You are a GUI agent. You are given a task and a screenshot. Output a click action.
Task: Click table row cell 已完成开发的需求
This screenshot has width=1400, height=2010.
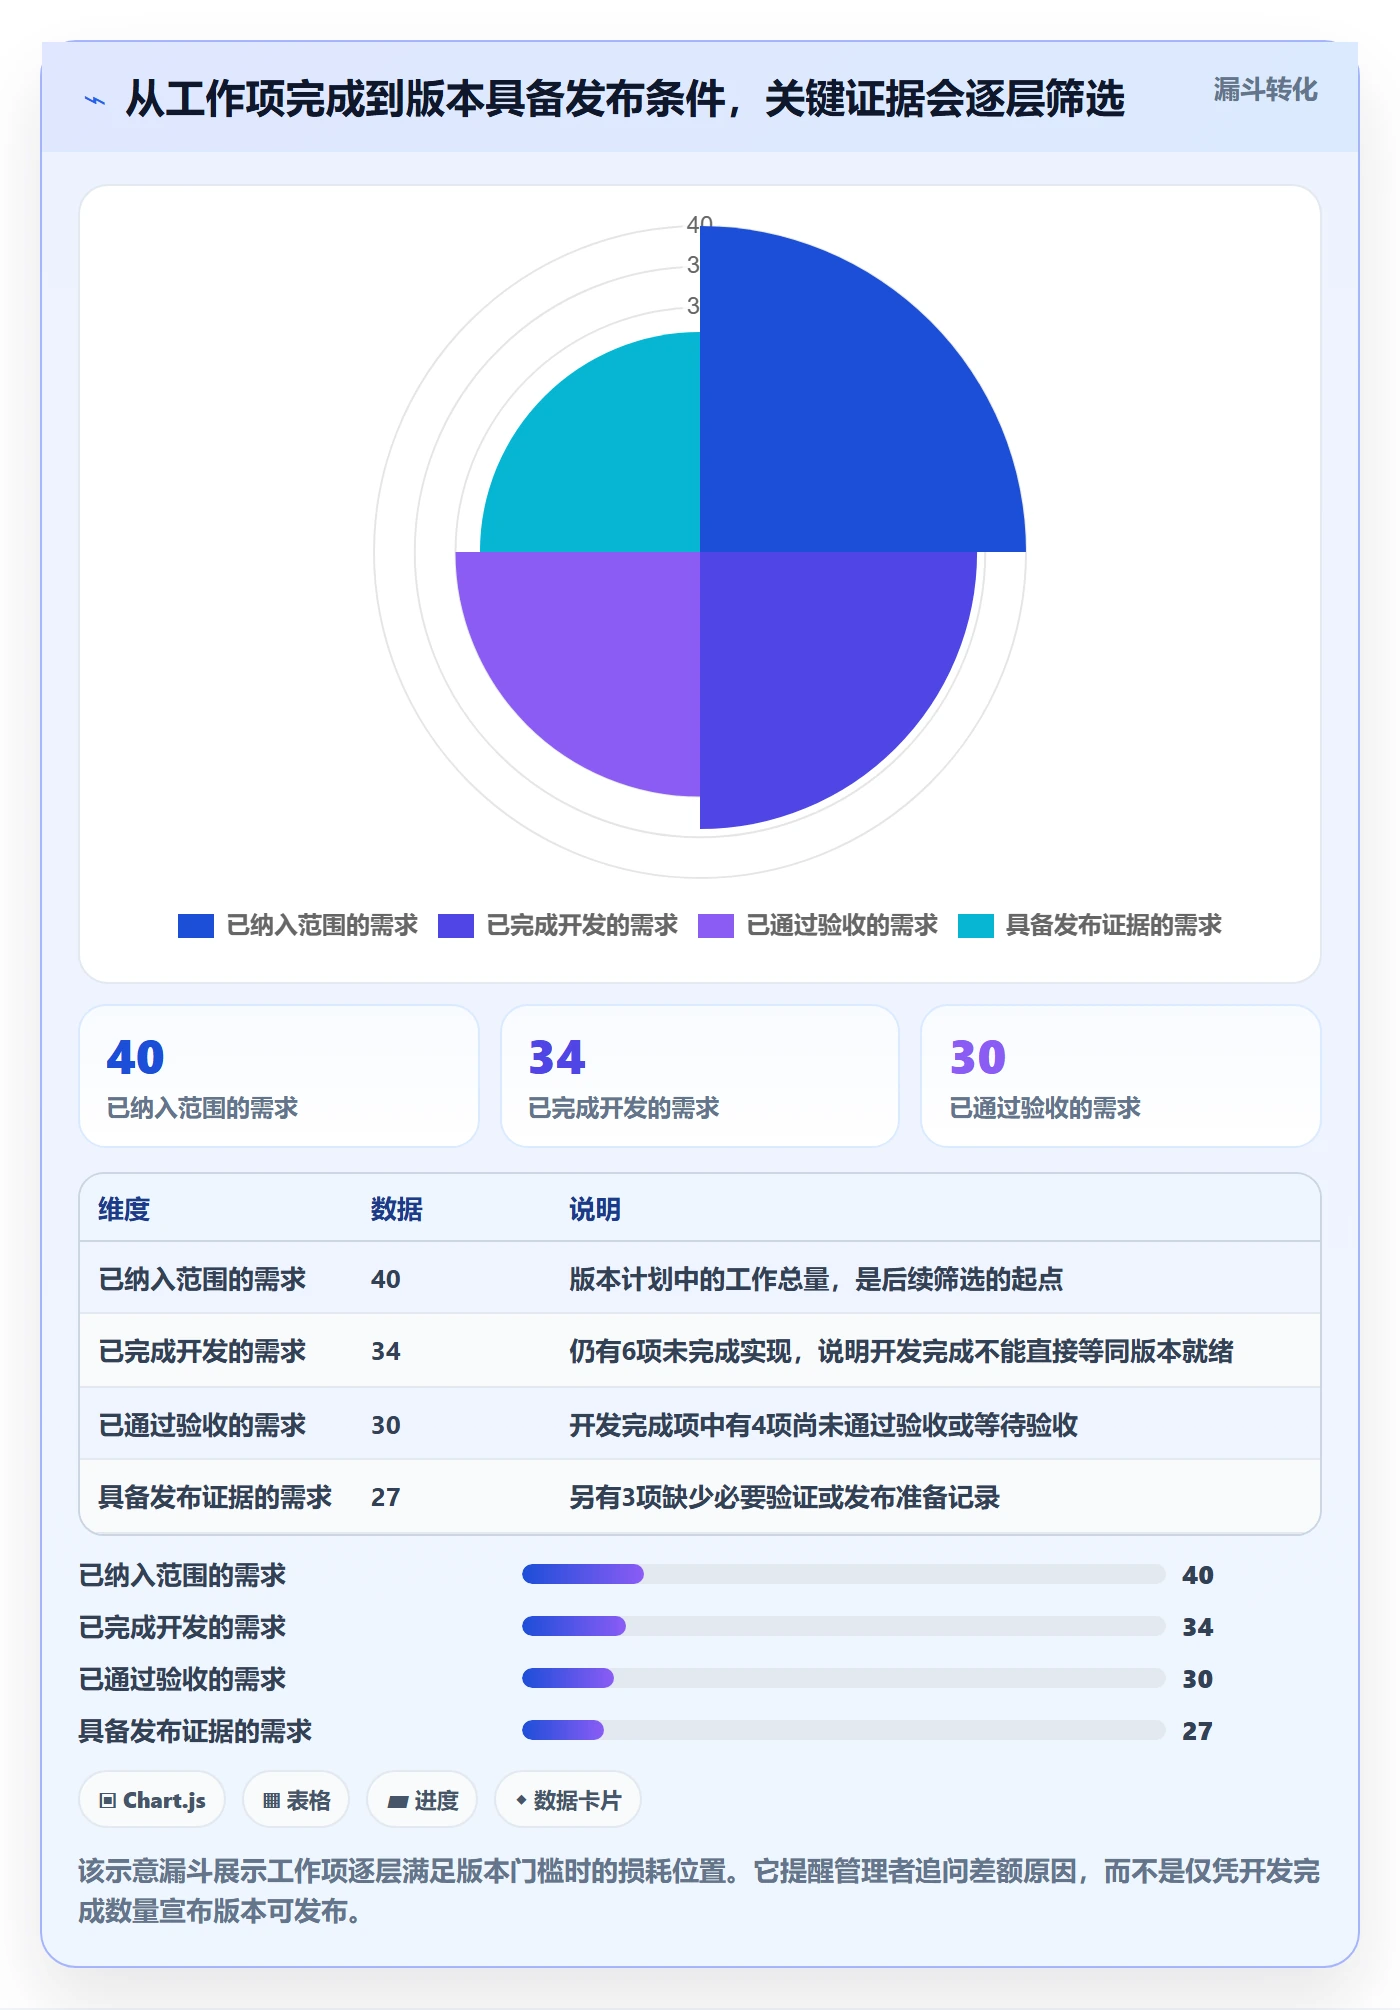tap(202, 1351)
